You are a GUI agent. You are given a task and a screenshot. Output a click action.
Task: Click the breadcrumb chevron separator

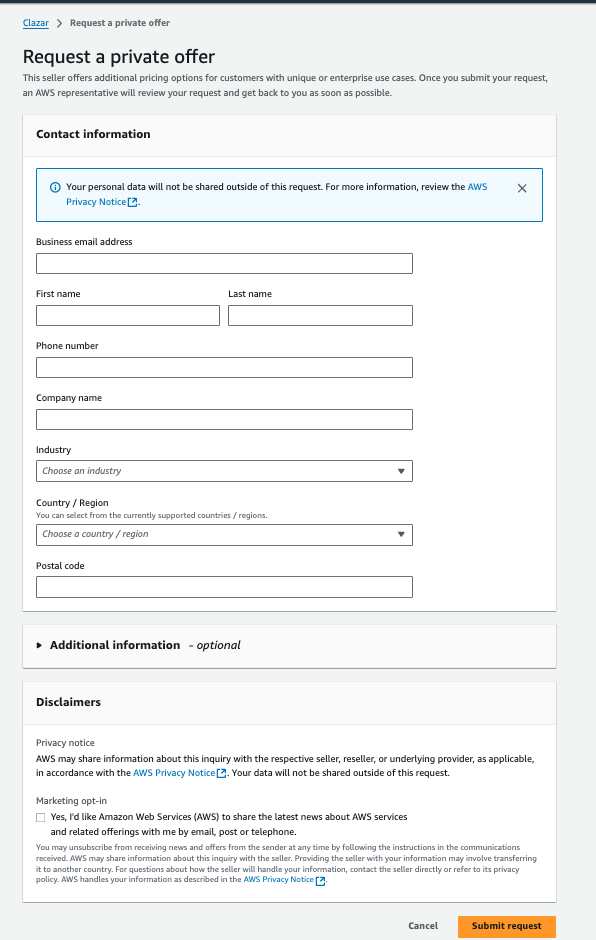click(59, 23)
